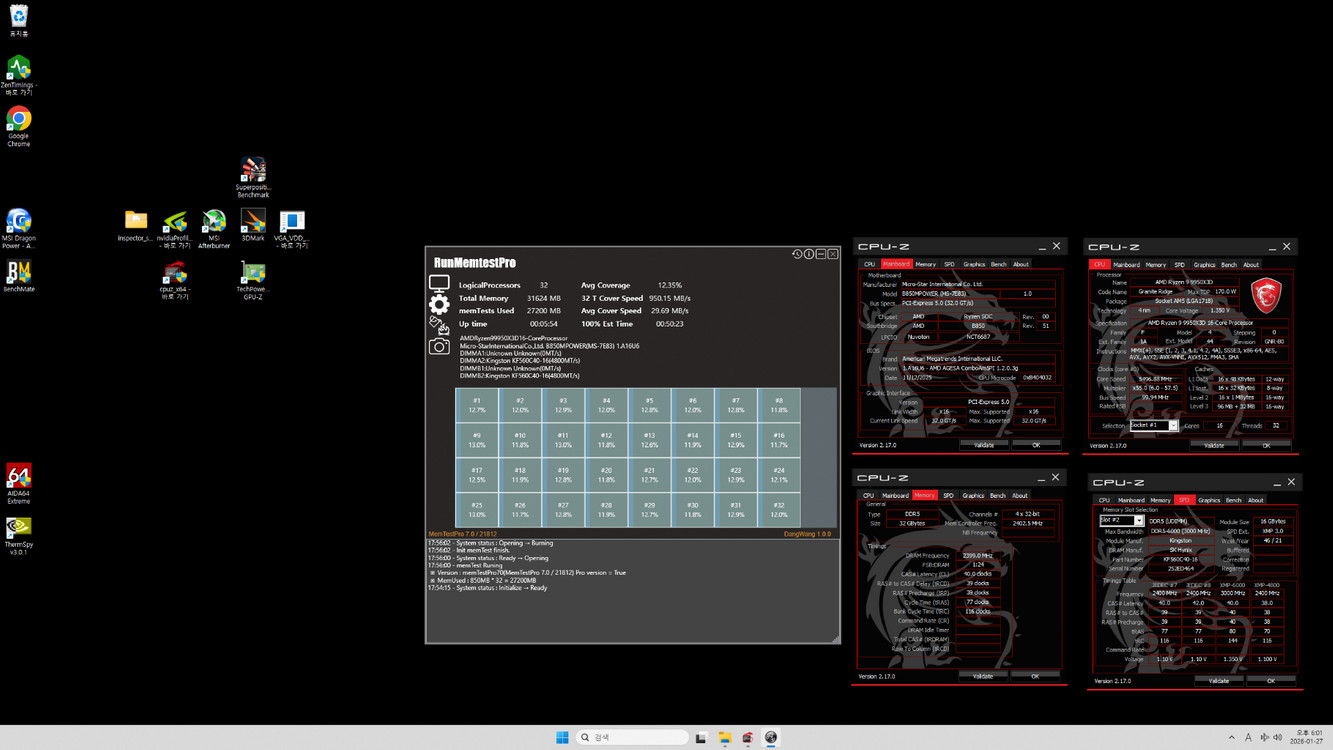Click OK in the CPU-Z CPU window

[1266, 446]
